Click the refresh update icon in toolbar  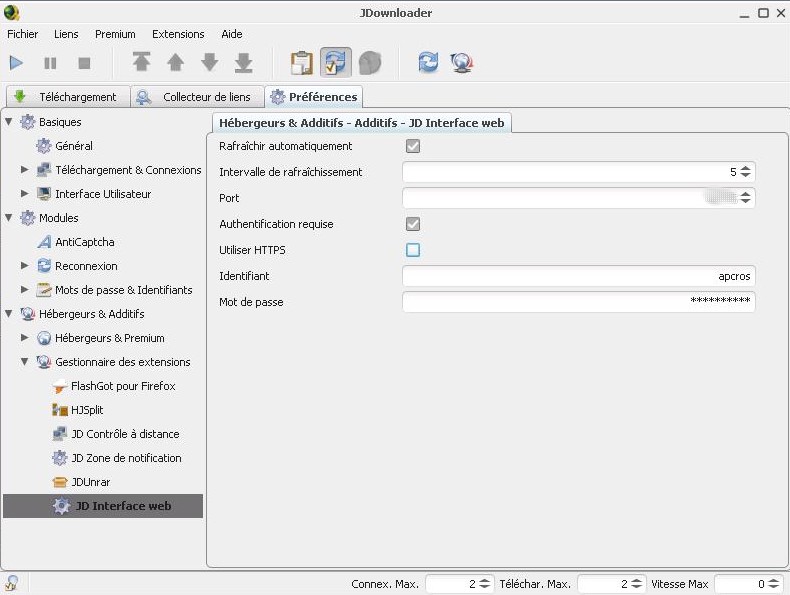click(x=428, y=63)
